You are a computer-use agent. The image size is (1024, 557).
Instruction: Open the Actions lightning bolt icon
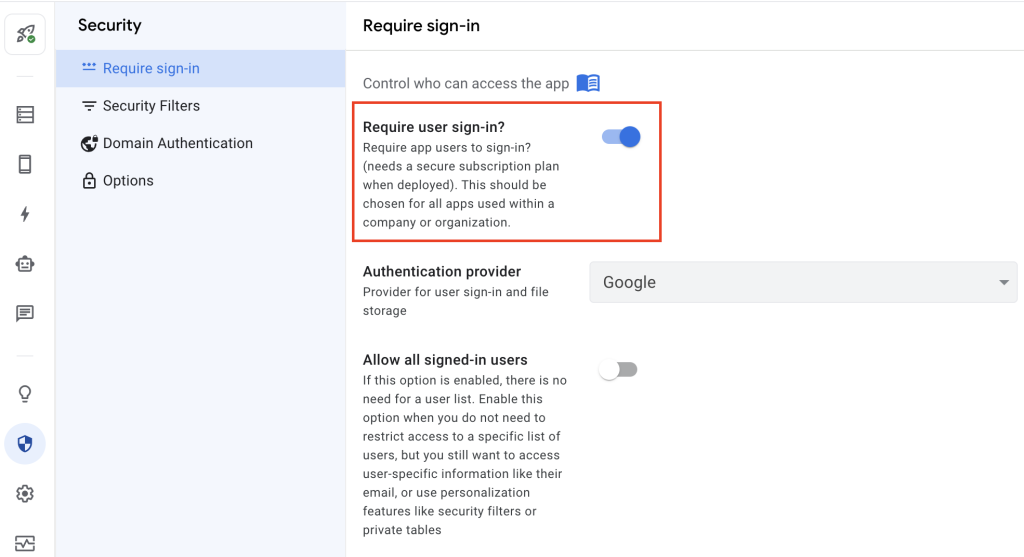point(25,215)
